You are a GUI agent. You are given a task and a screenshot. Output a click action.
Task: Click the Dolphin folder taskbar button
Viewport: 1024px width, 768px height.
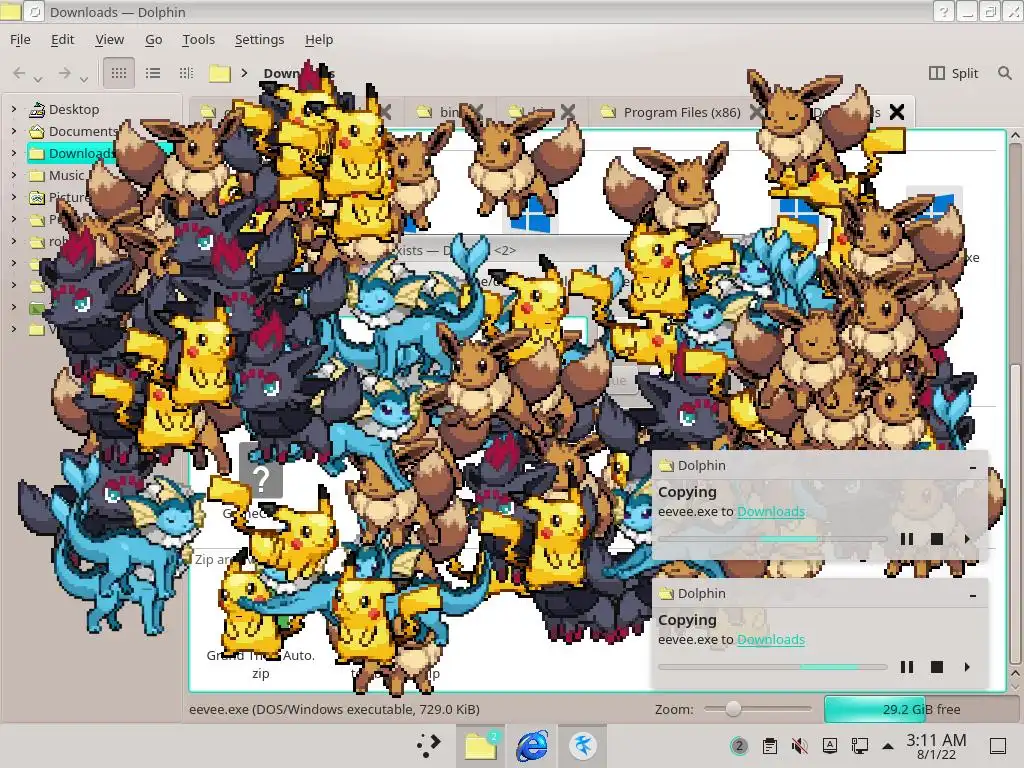[x=480, y=745]
